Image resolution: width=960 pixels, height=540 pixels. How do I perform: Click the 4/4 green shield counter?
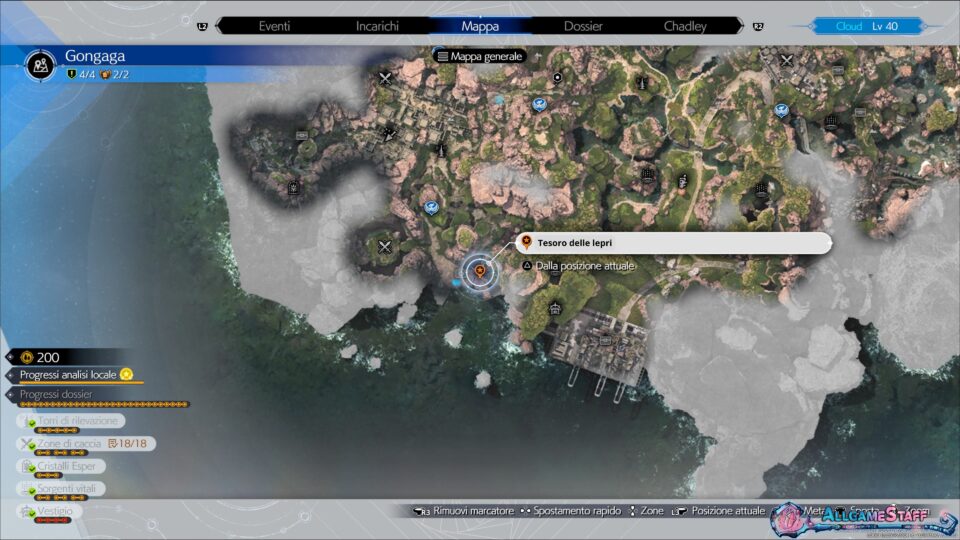(81, 75)
